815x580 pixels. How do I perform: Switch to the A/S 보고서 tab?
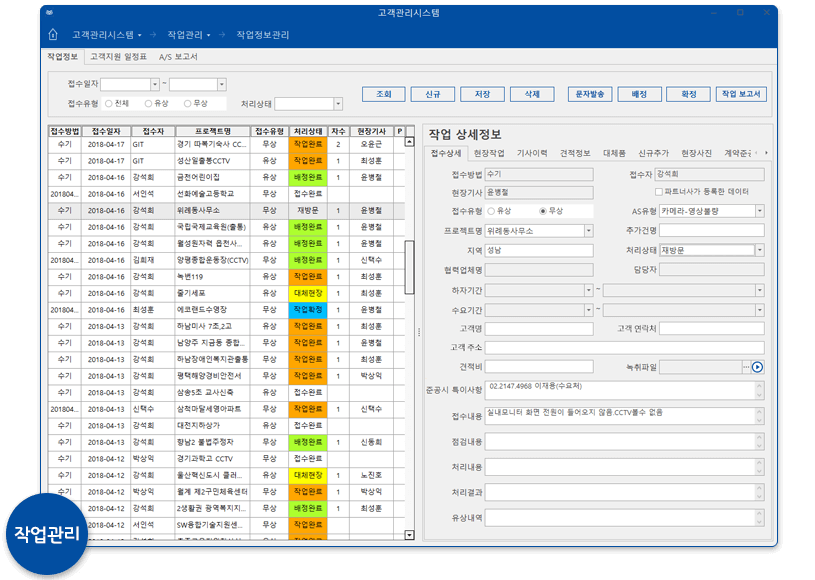coord(178,57)
